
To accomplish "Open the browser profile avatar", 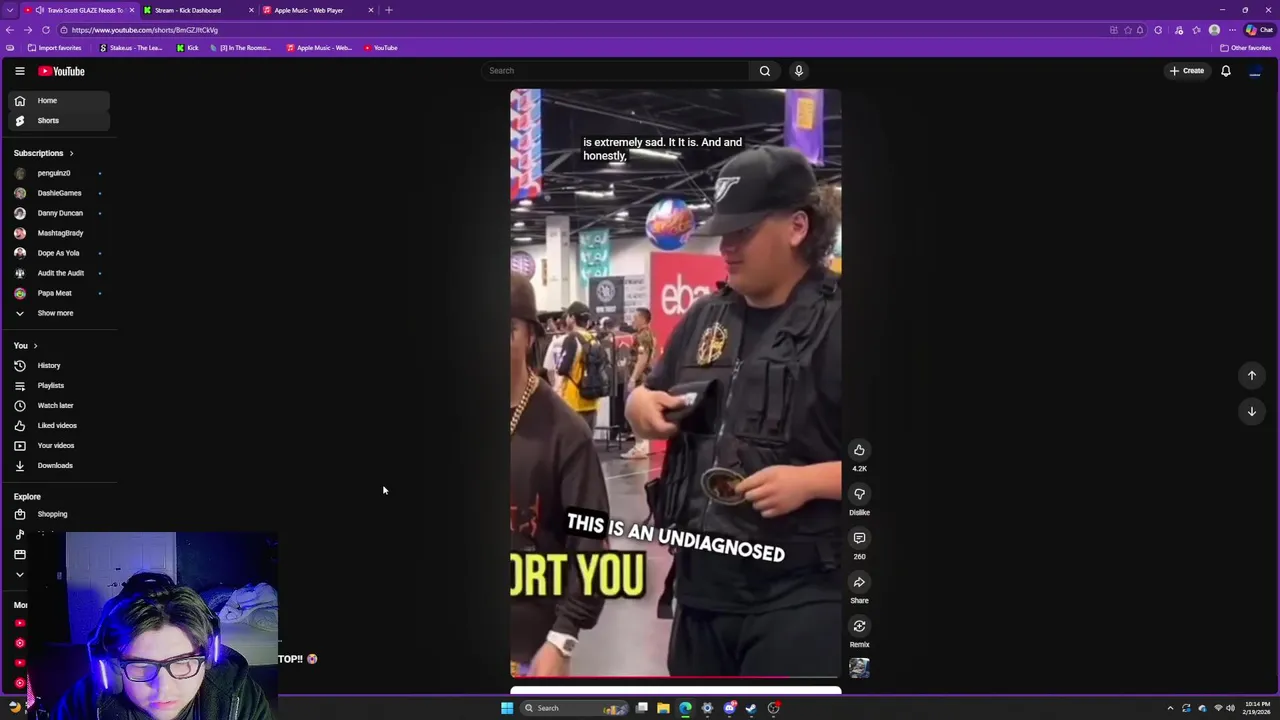I will [1214, 30].
